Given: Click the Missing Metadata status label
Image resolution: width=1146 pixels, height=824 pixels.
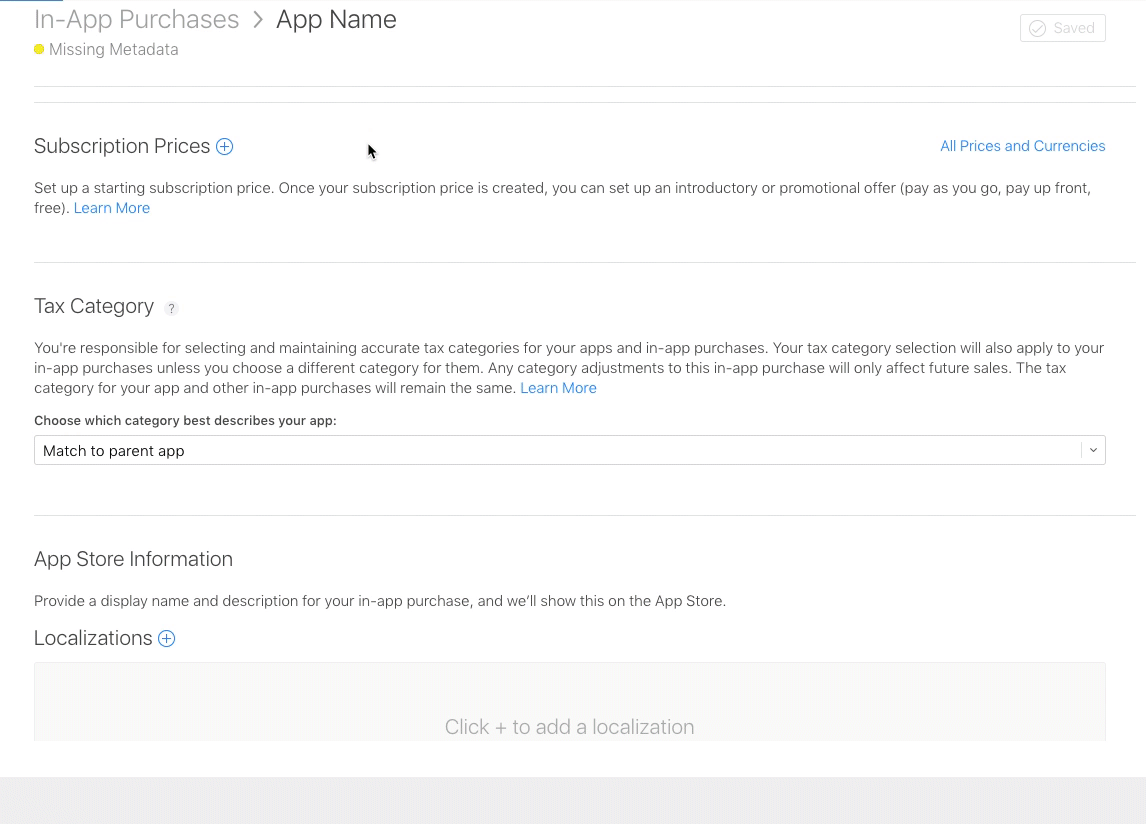Looking at the screenshot, I should pos(113,50).
